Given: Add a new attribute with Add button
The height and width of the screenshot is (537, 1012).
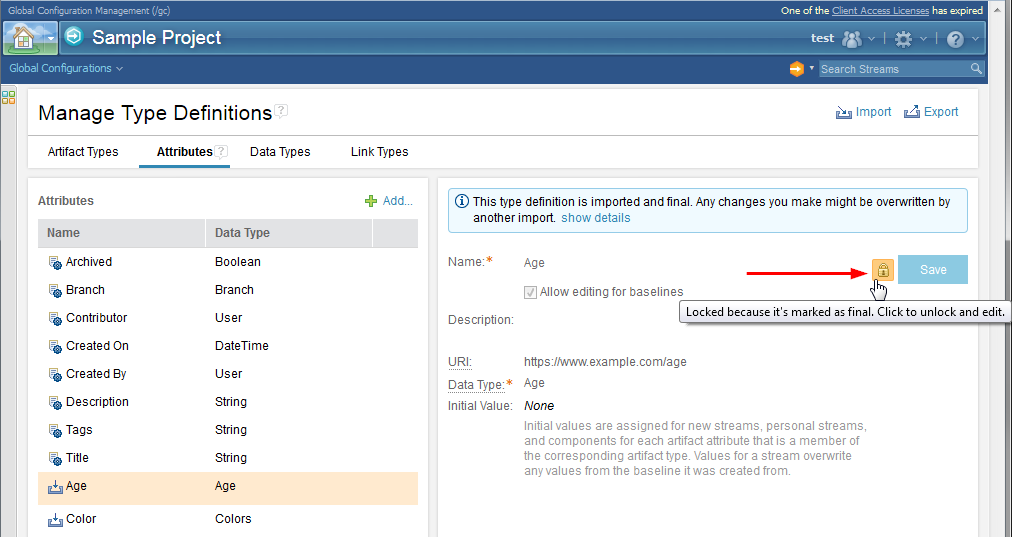Looking at the screenshot, I should [389, 201].
